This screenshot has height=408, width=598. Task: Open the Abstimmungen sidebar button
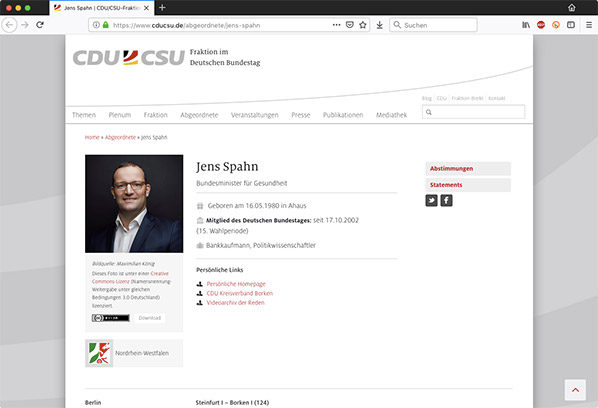[x=468, y=169]
